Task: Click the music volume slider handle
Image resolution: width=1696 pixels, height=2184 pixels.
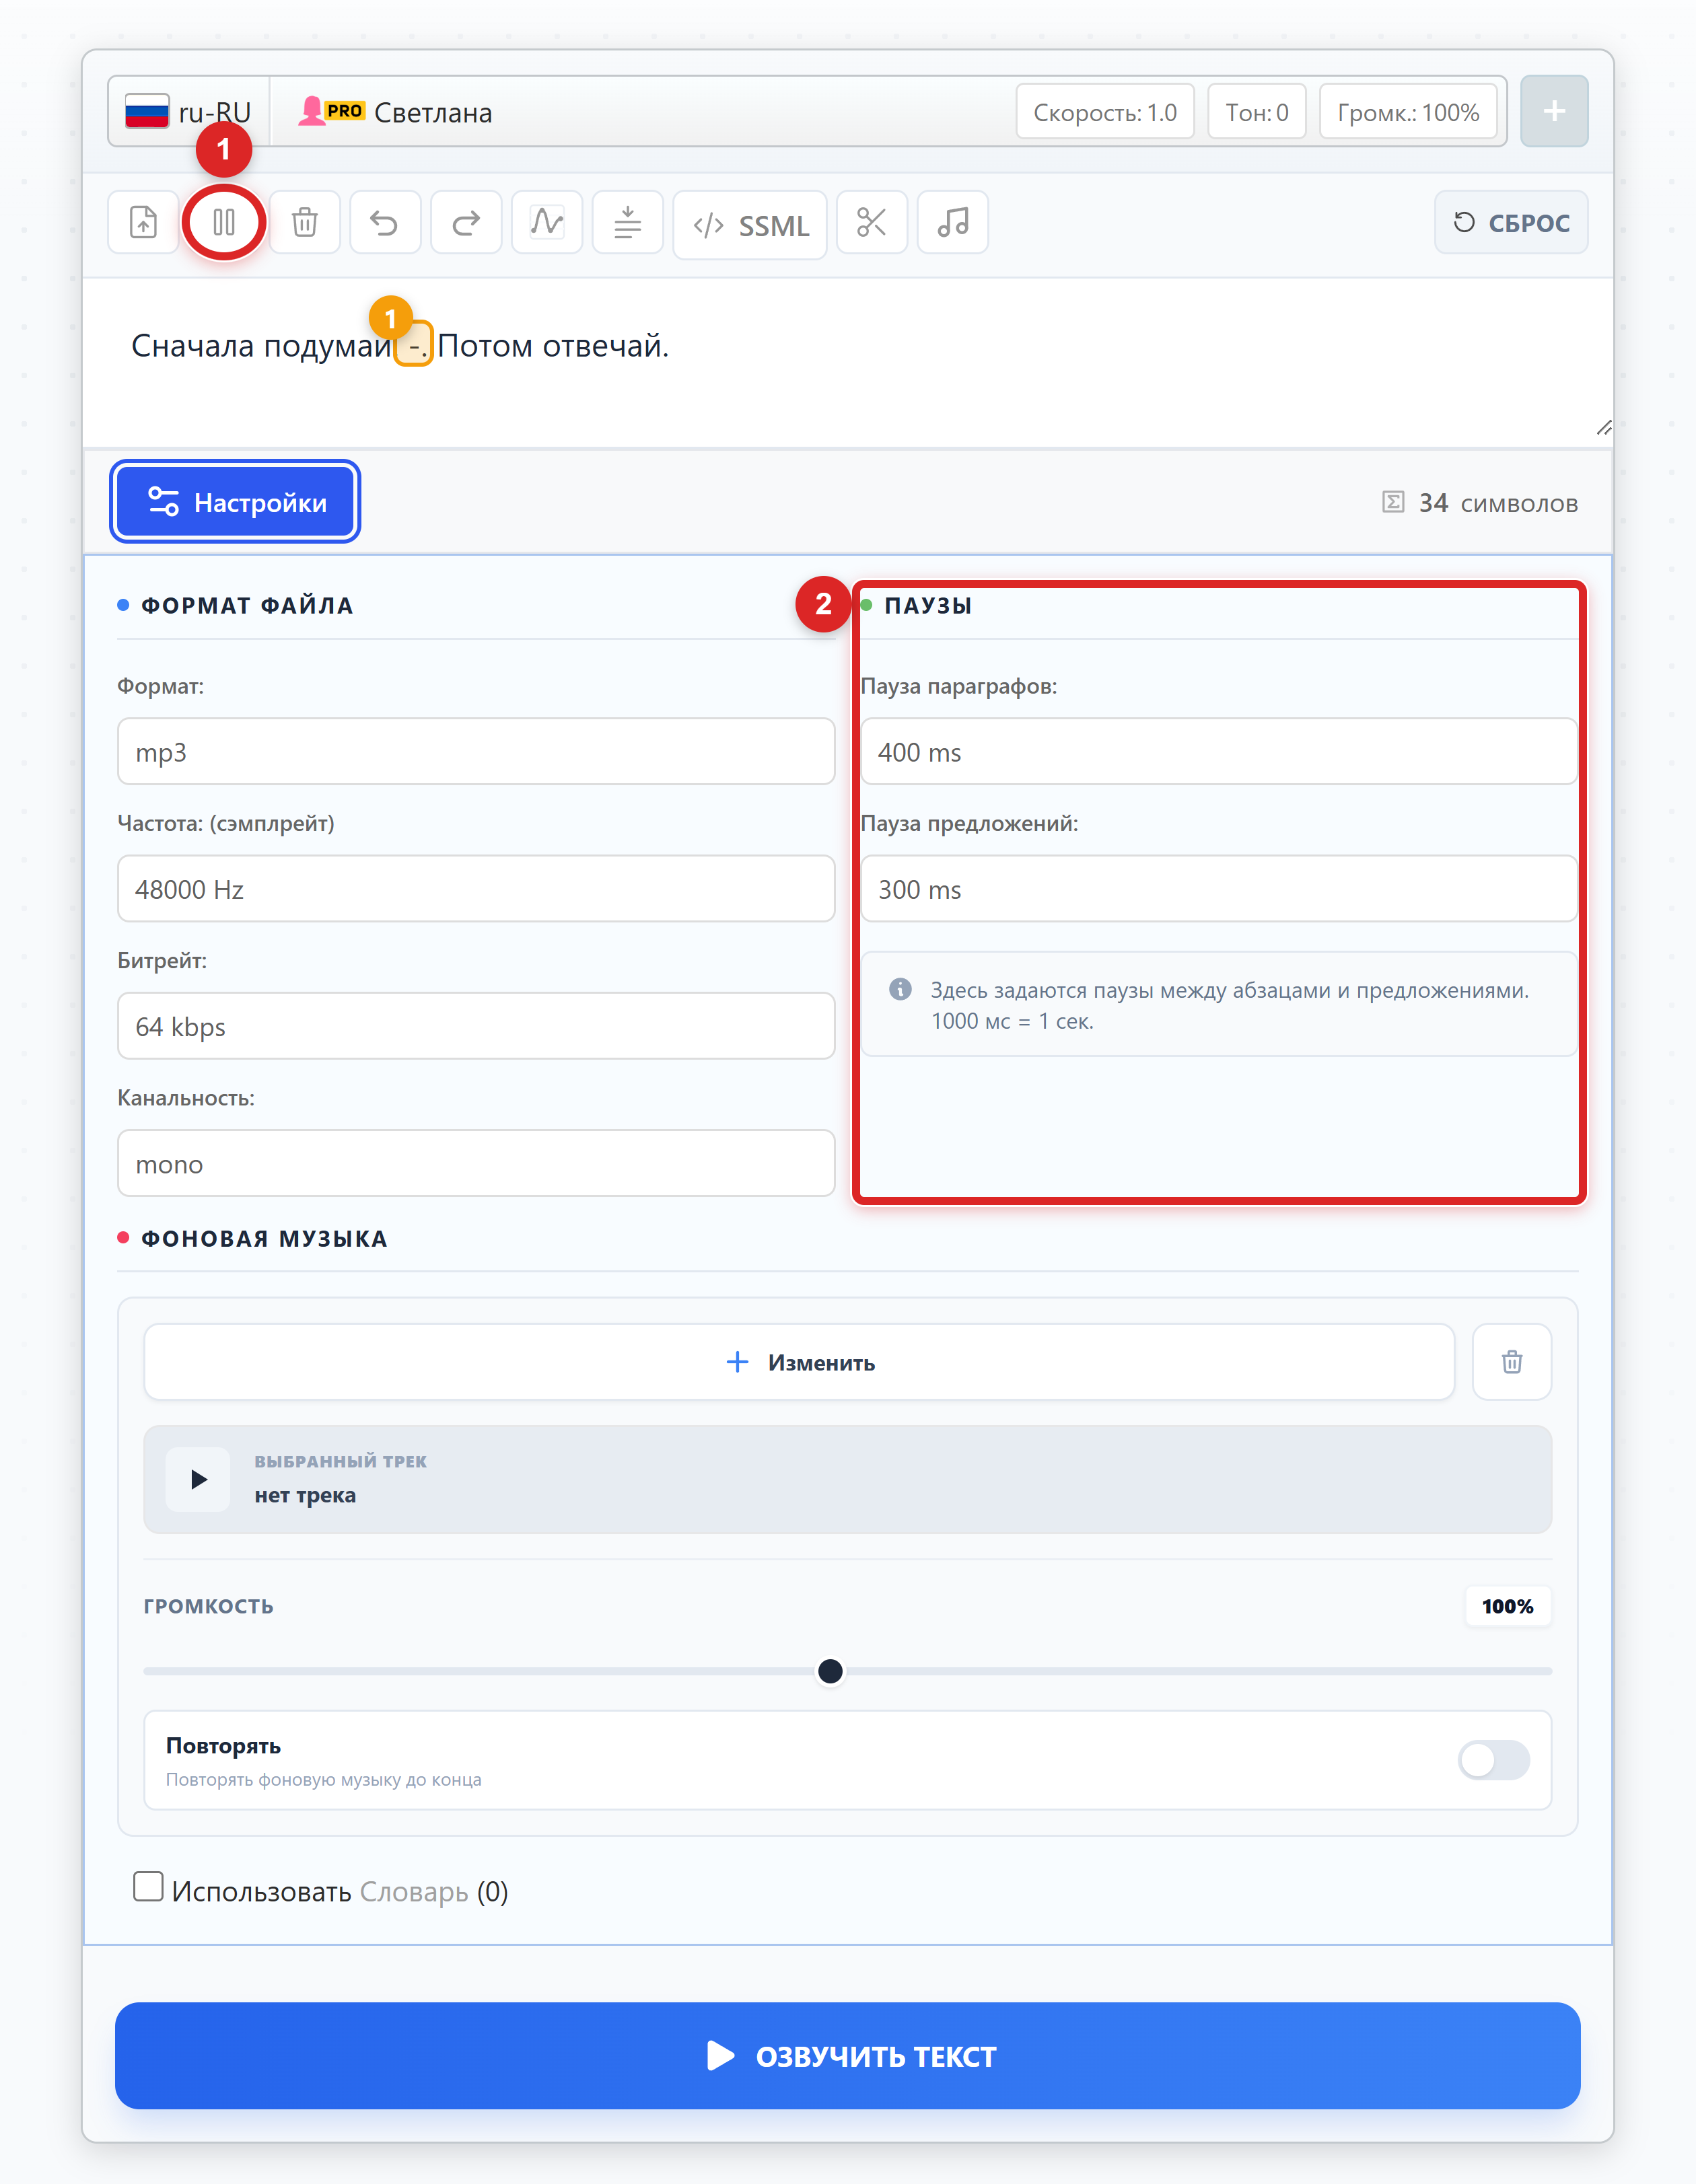Action: tap(830, 1671)
